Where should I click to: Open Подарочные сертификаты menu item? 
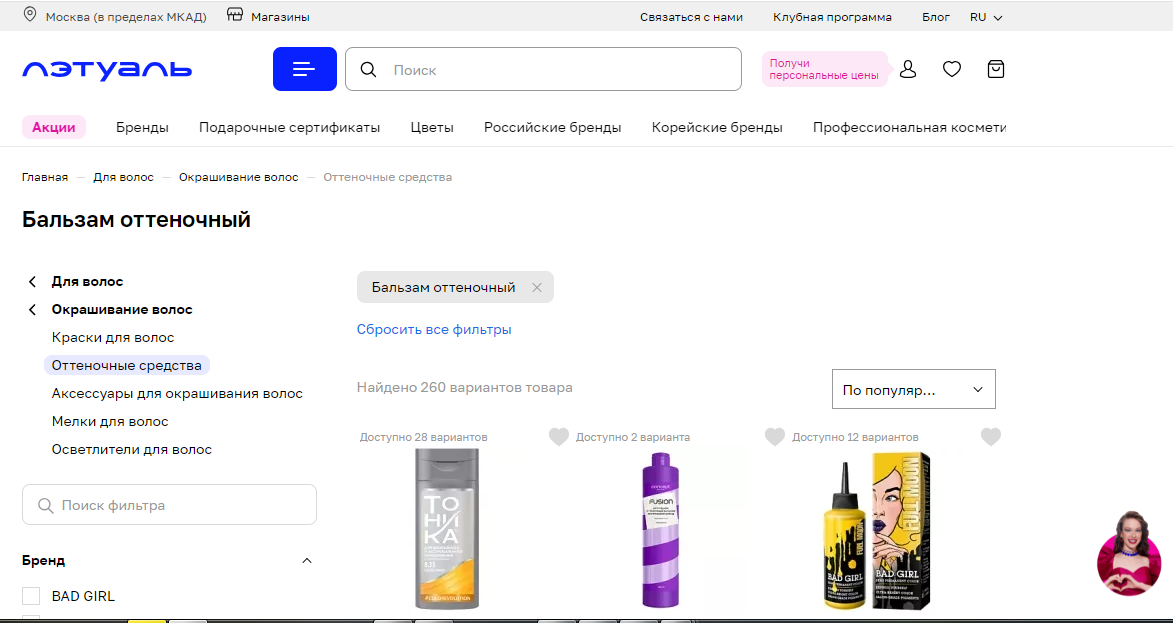coord(290,127)
